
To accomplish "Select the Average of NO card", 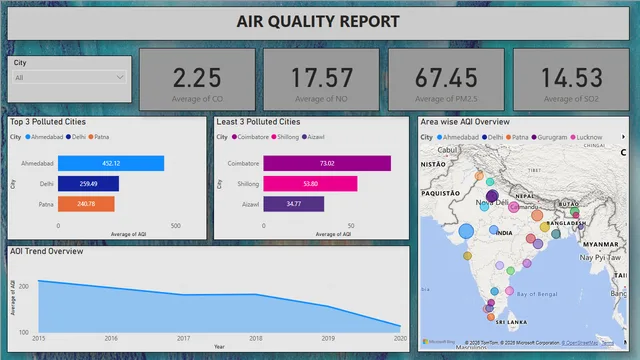I will pyautogui.click(x=321, y=80).
